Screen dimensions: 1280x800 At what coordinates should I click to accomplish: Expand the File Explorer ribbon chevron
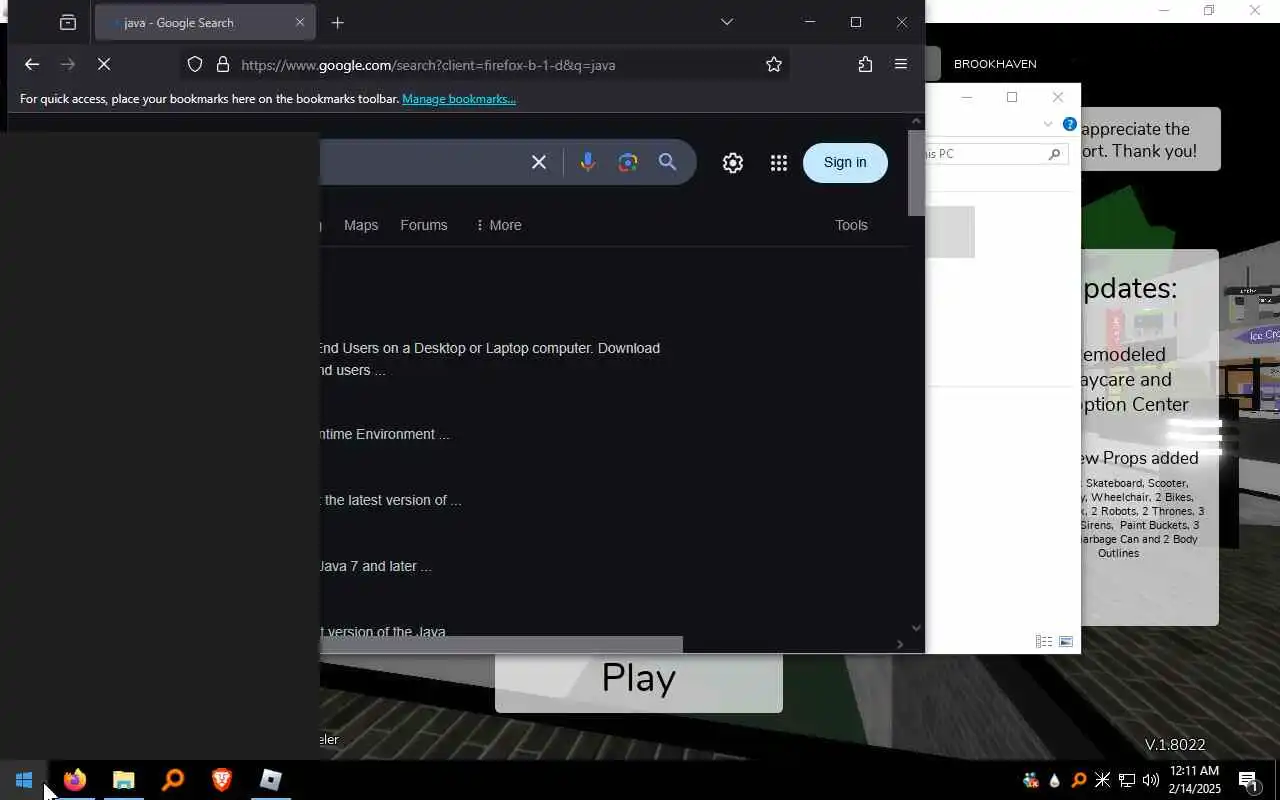tap(1048, 125)
